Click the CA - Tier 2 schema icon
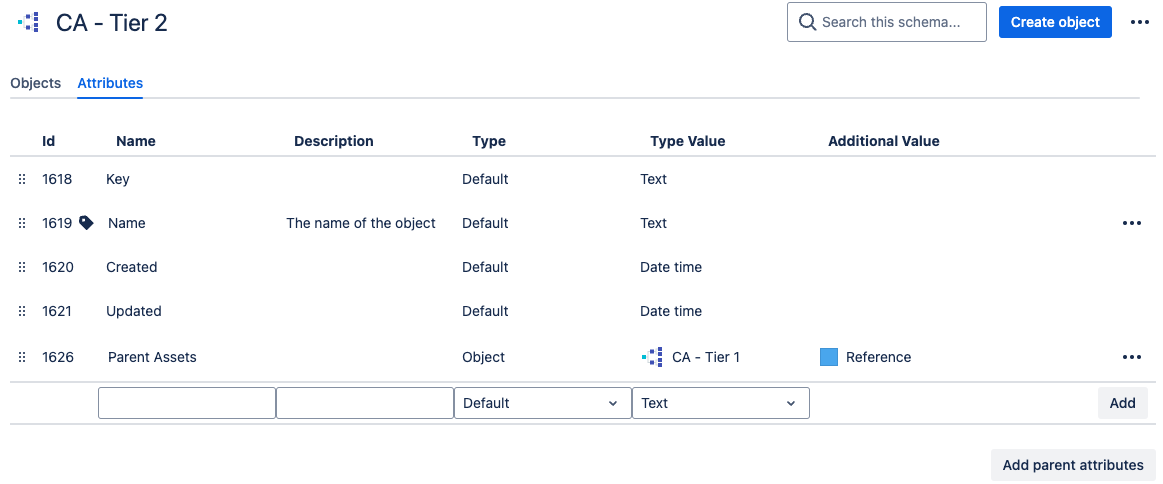The height and width of the screenshot is (484, 1163). click(29, 22)
